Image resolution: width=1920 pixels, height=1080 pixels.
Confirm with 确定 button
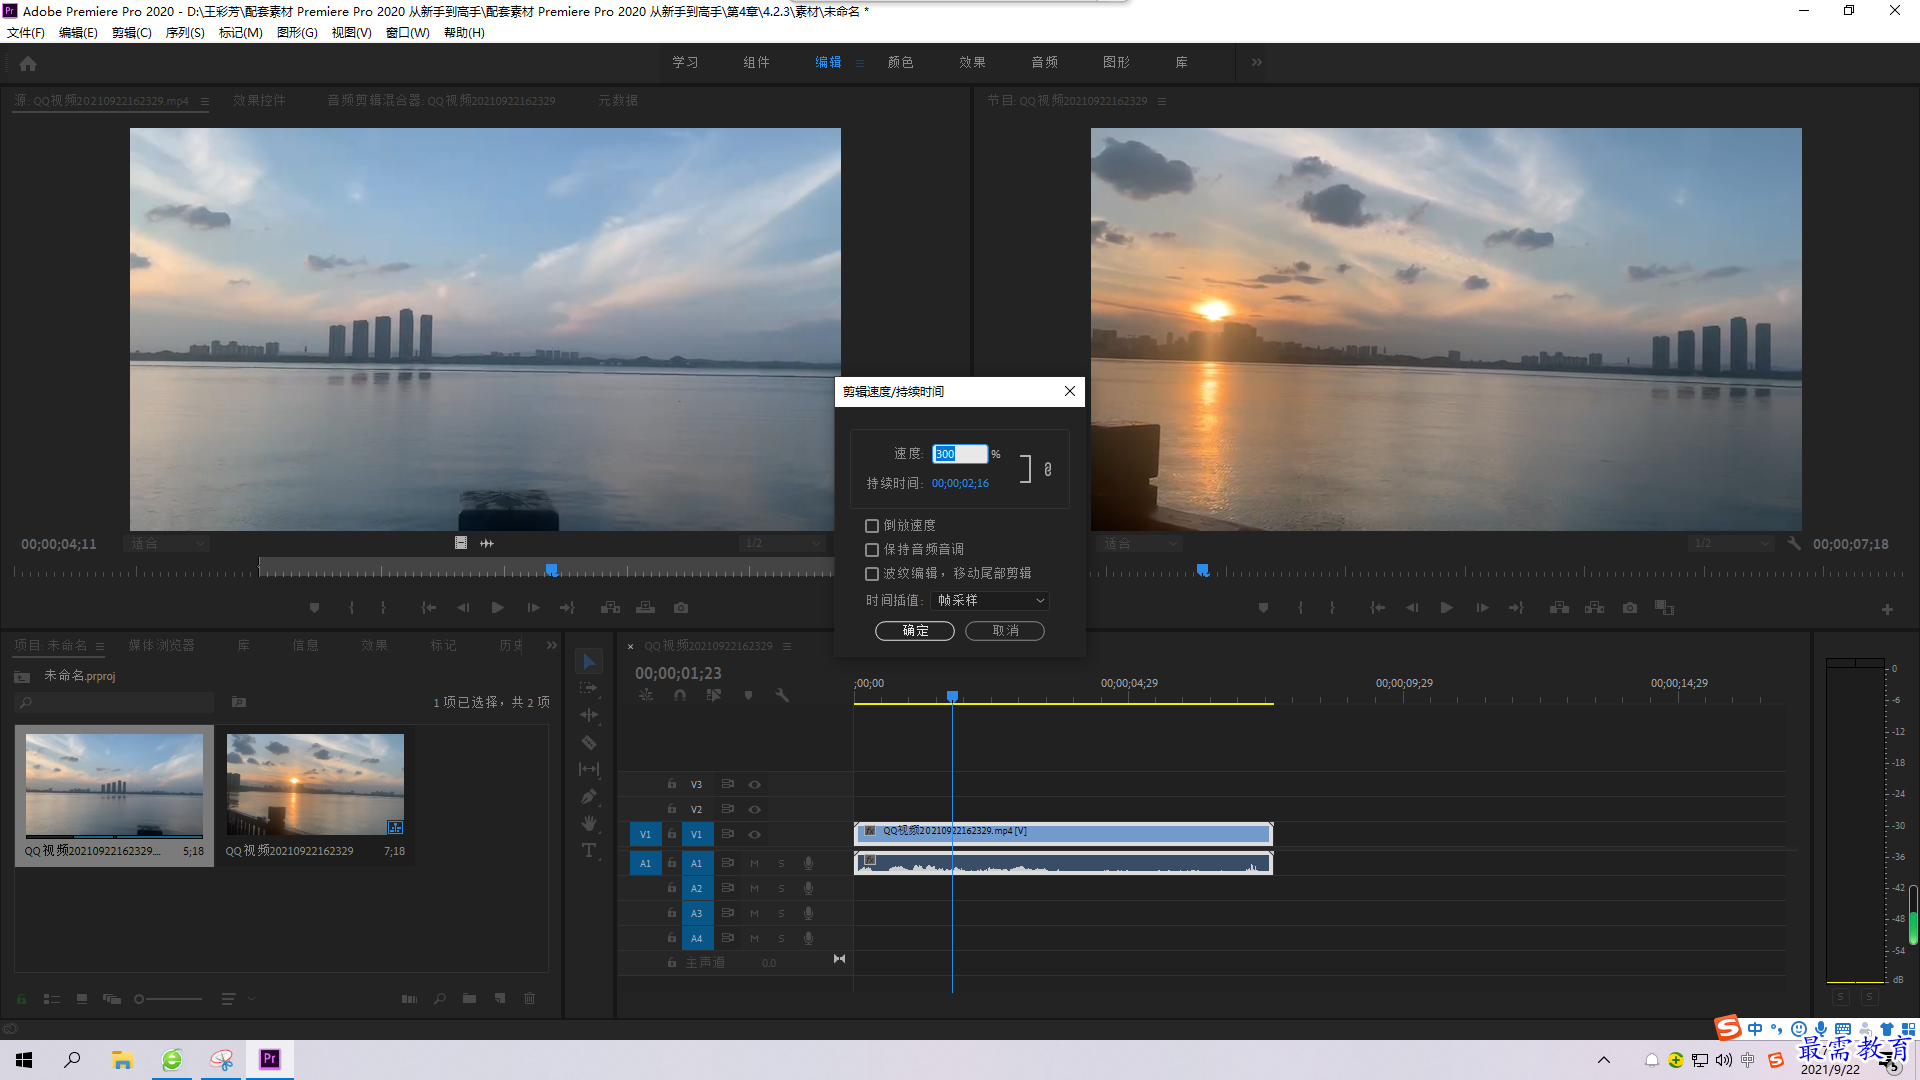pos(915,631)
